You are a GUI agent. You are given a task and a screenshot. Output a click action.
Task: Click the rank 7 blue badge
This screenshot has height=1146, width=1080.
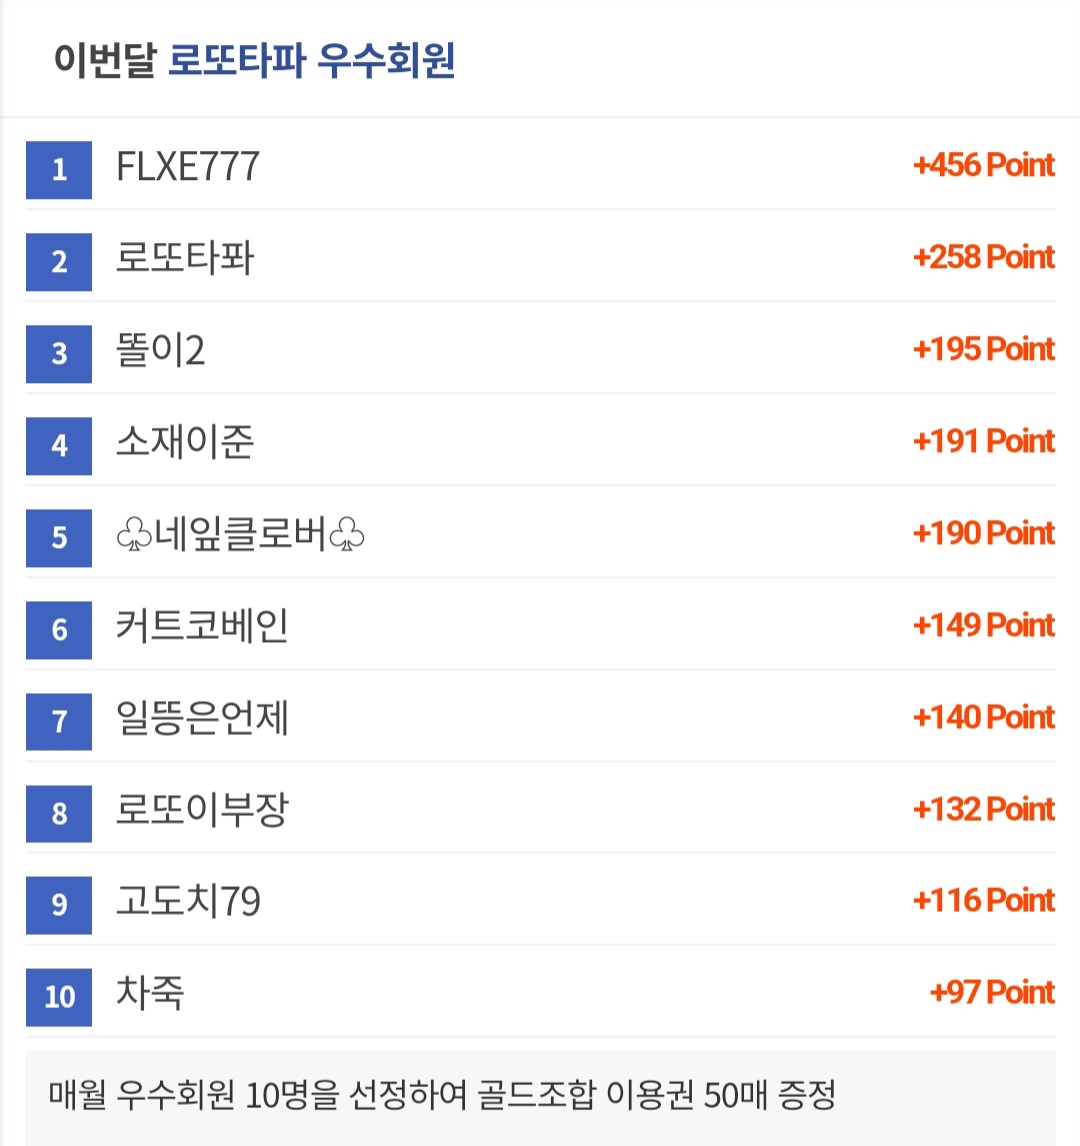58,722
